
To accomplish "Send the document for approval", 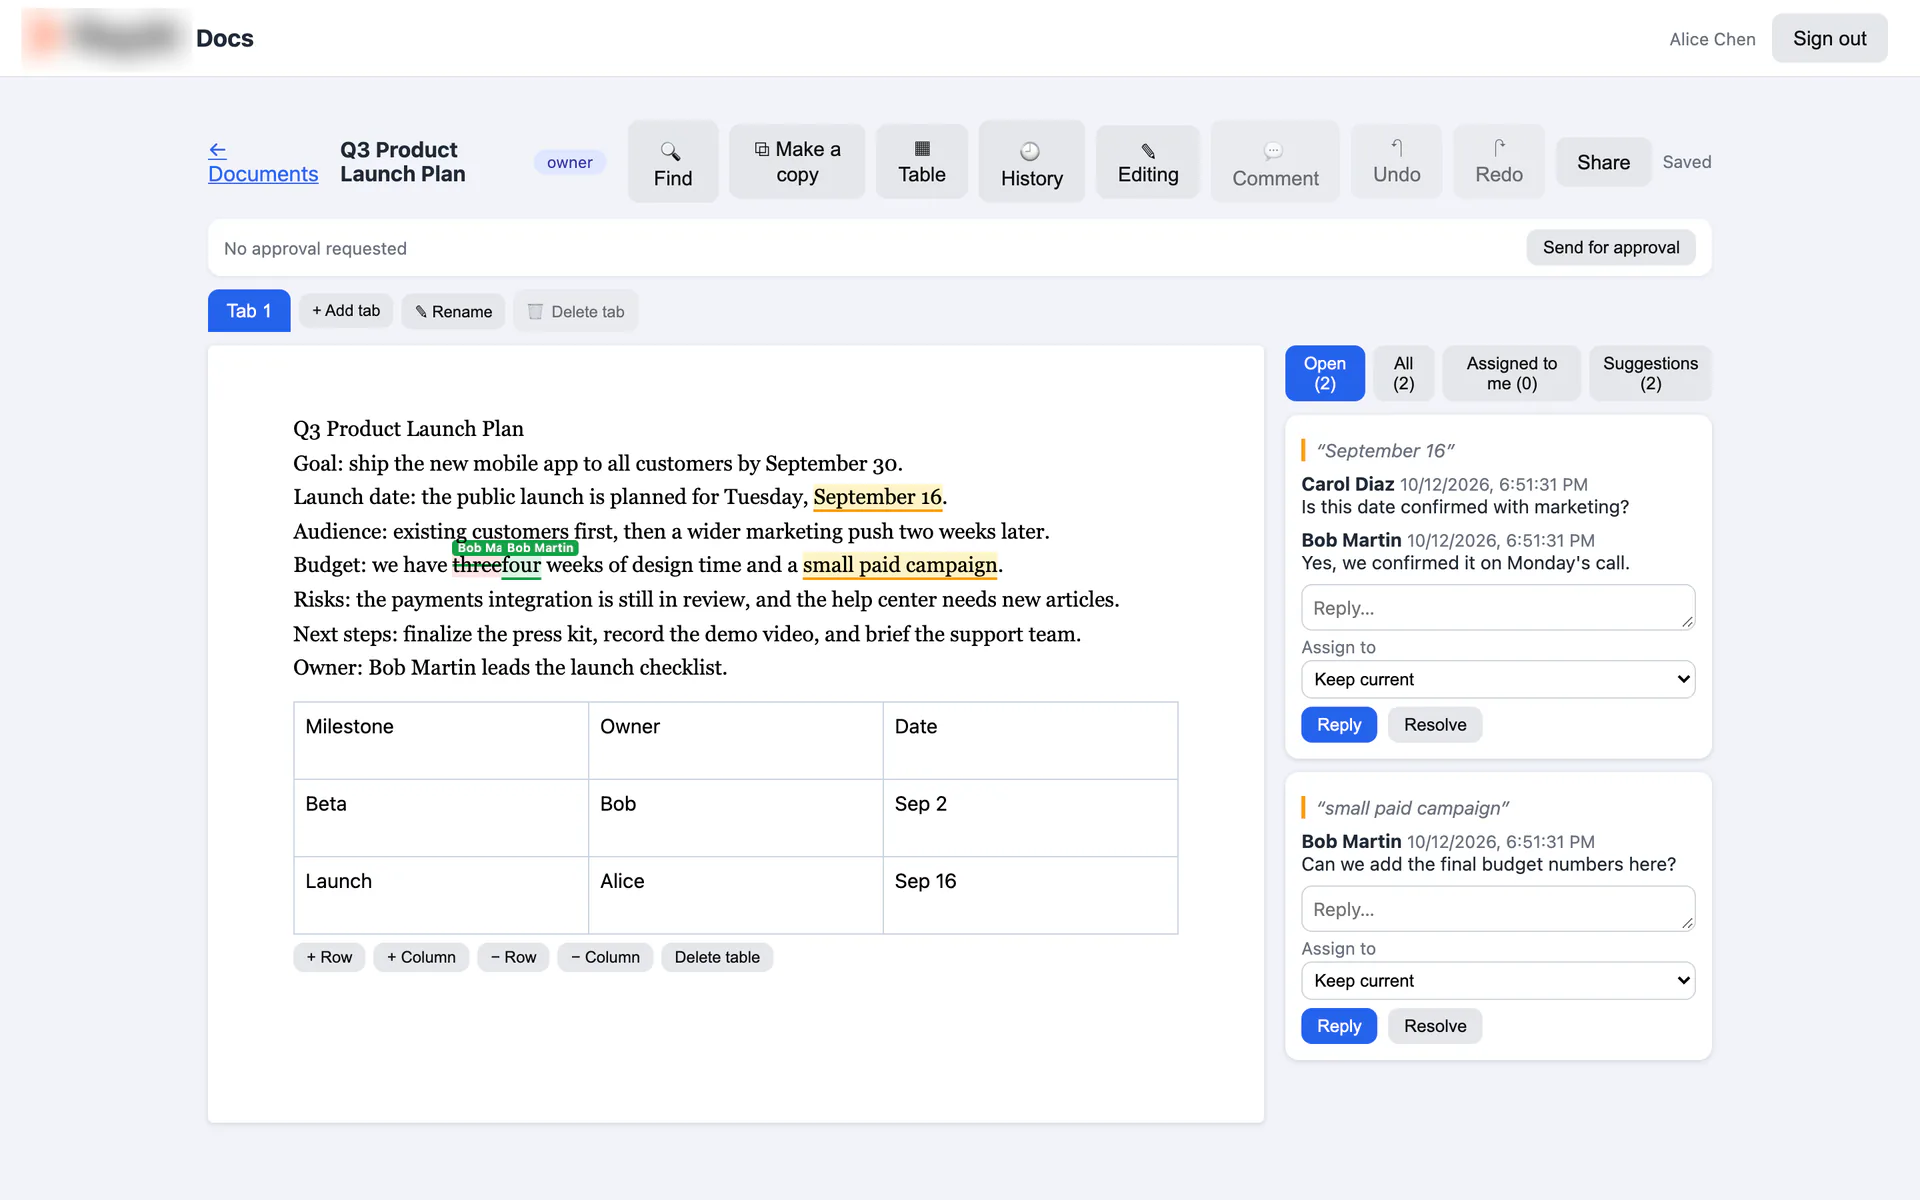I will coord(1610,247).
